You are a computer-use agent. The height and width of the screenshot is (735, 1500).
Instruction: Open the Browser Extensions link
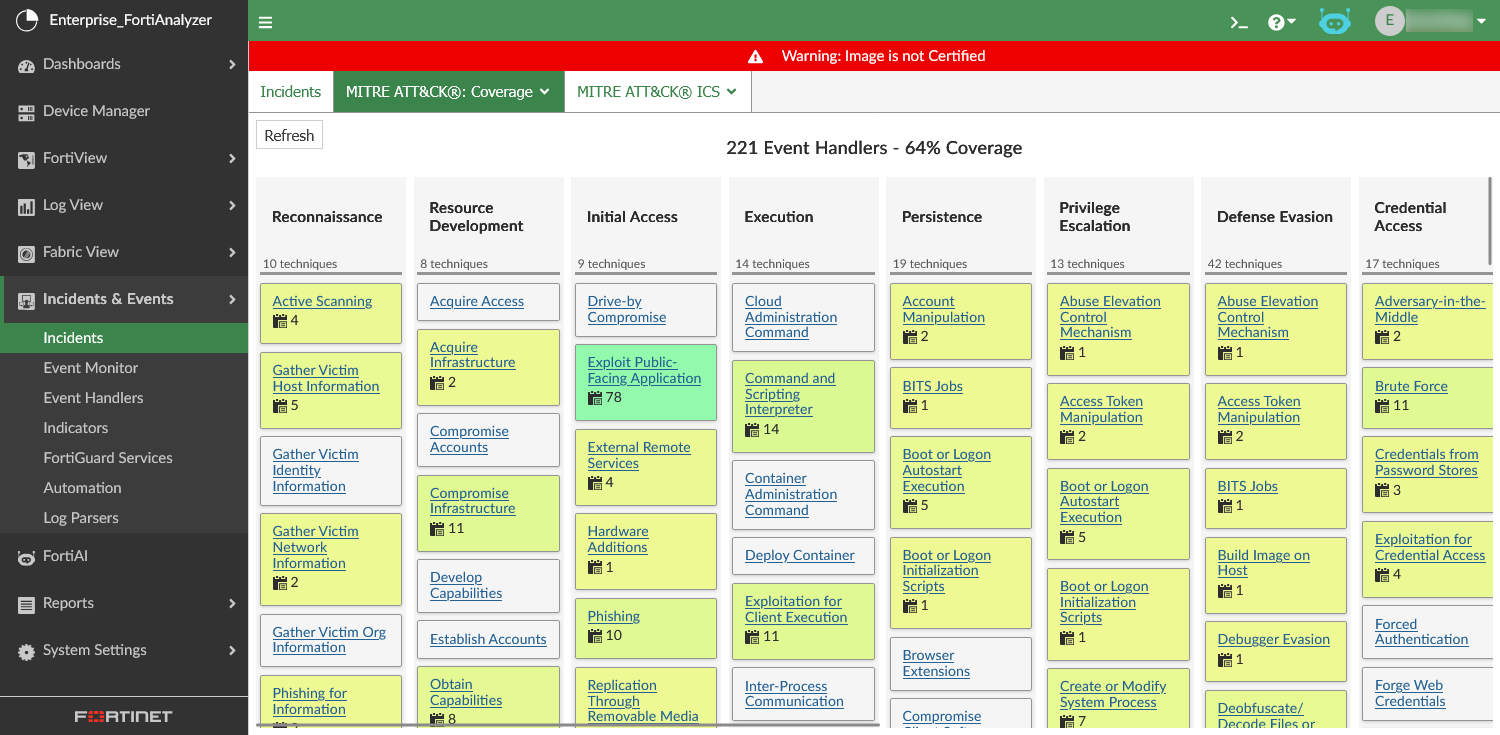coord(936,663)
